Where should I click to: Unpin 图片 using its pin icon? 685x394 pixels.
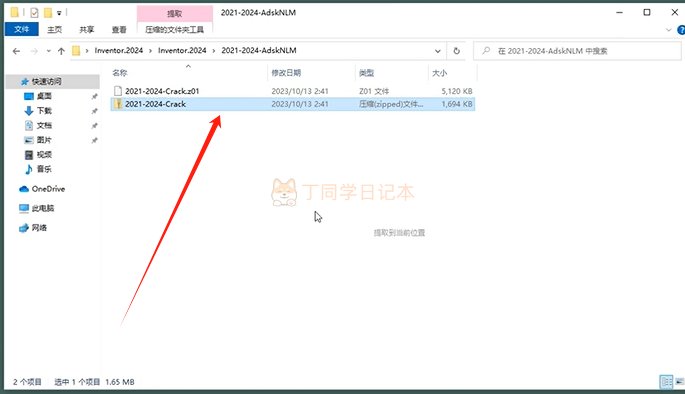94,141
